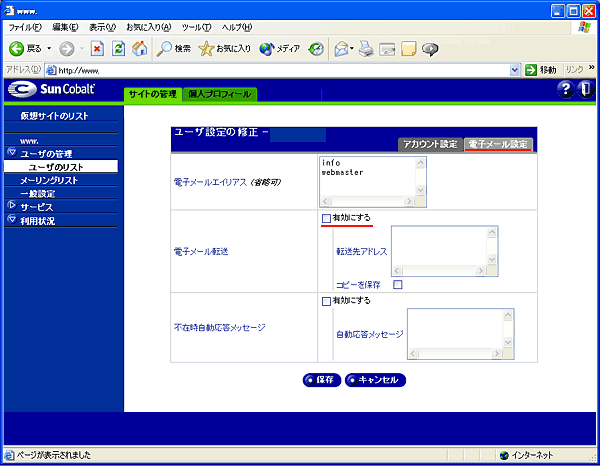The width and height of the screenshot is (600, 466).
Task: Enable email forwarding 有効にする checkbox
Action: (326, 217)
